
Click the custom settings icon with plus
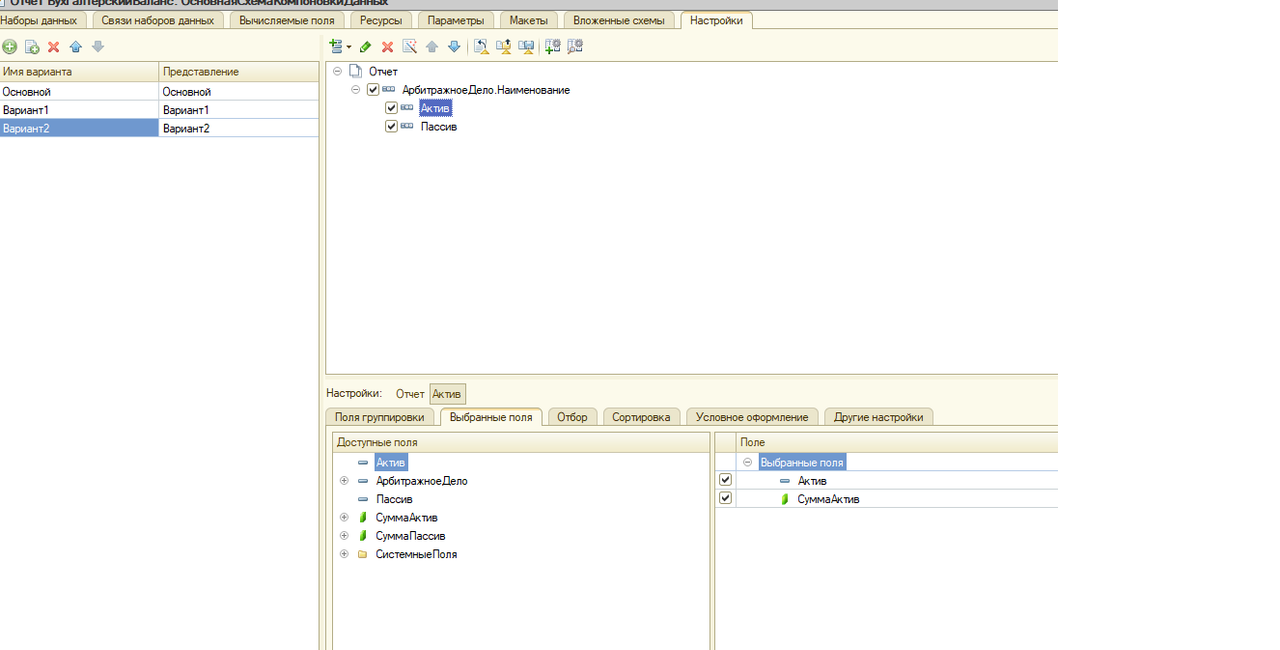[552, 46]
